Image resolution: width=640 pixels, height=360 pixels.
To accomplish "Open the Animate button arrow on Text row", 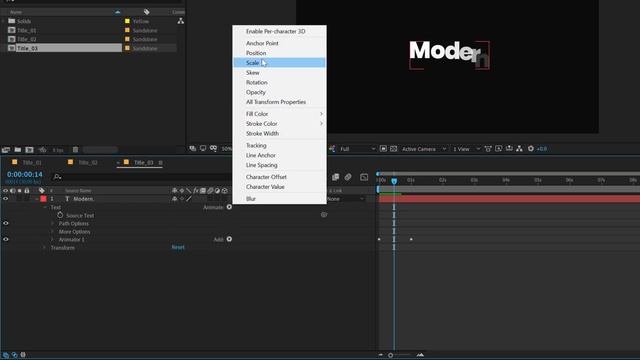I will tap(229, 207).
